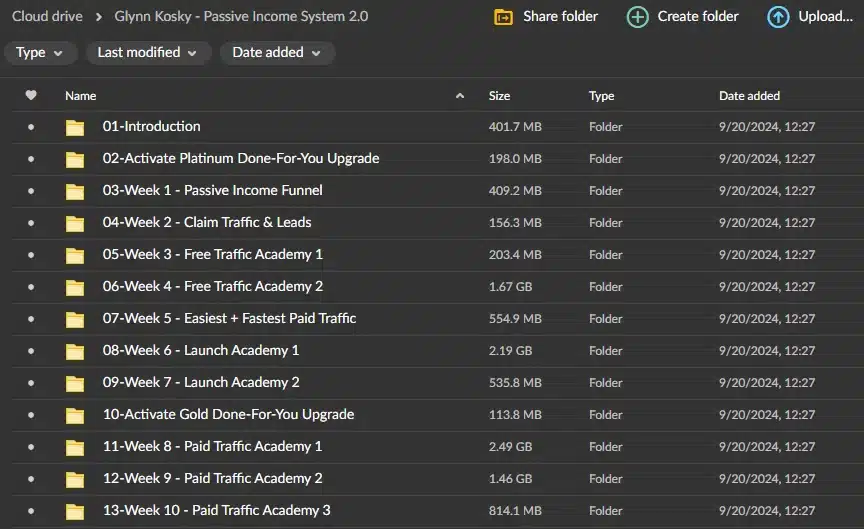This screenshot has height=529, width=864.
Task: Open 07-Week 5 - Easiest + Fastest Paid Traffic name
Action: tap(229, 318)
